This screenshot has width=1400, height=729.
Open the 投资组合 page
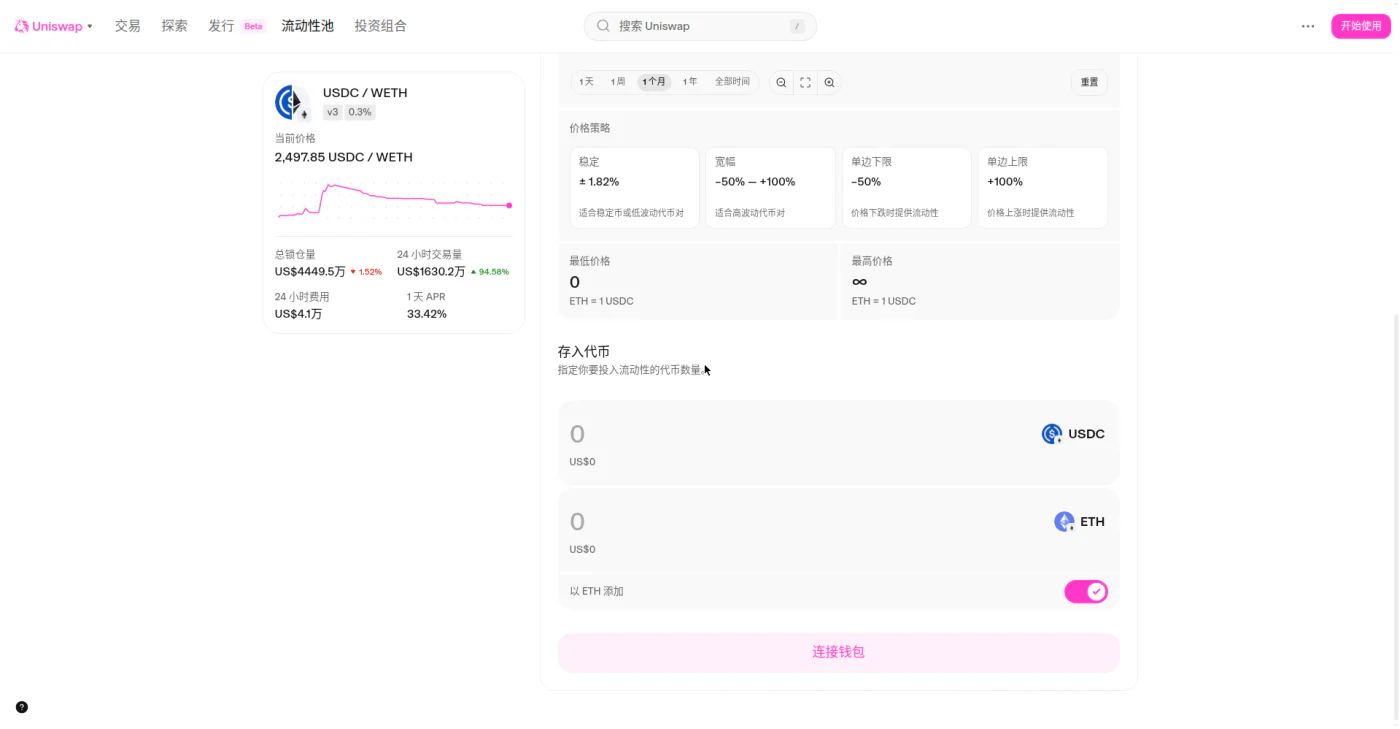380,26
